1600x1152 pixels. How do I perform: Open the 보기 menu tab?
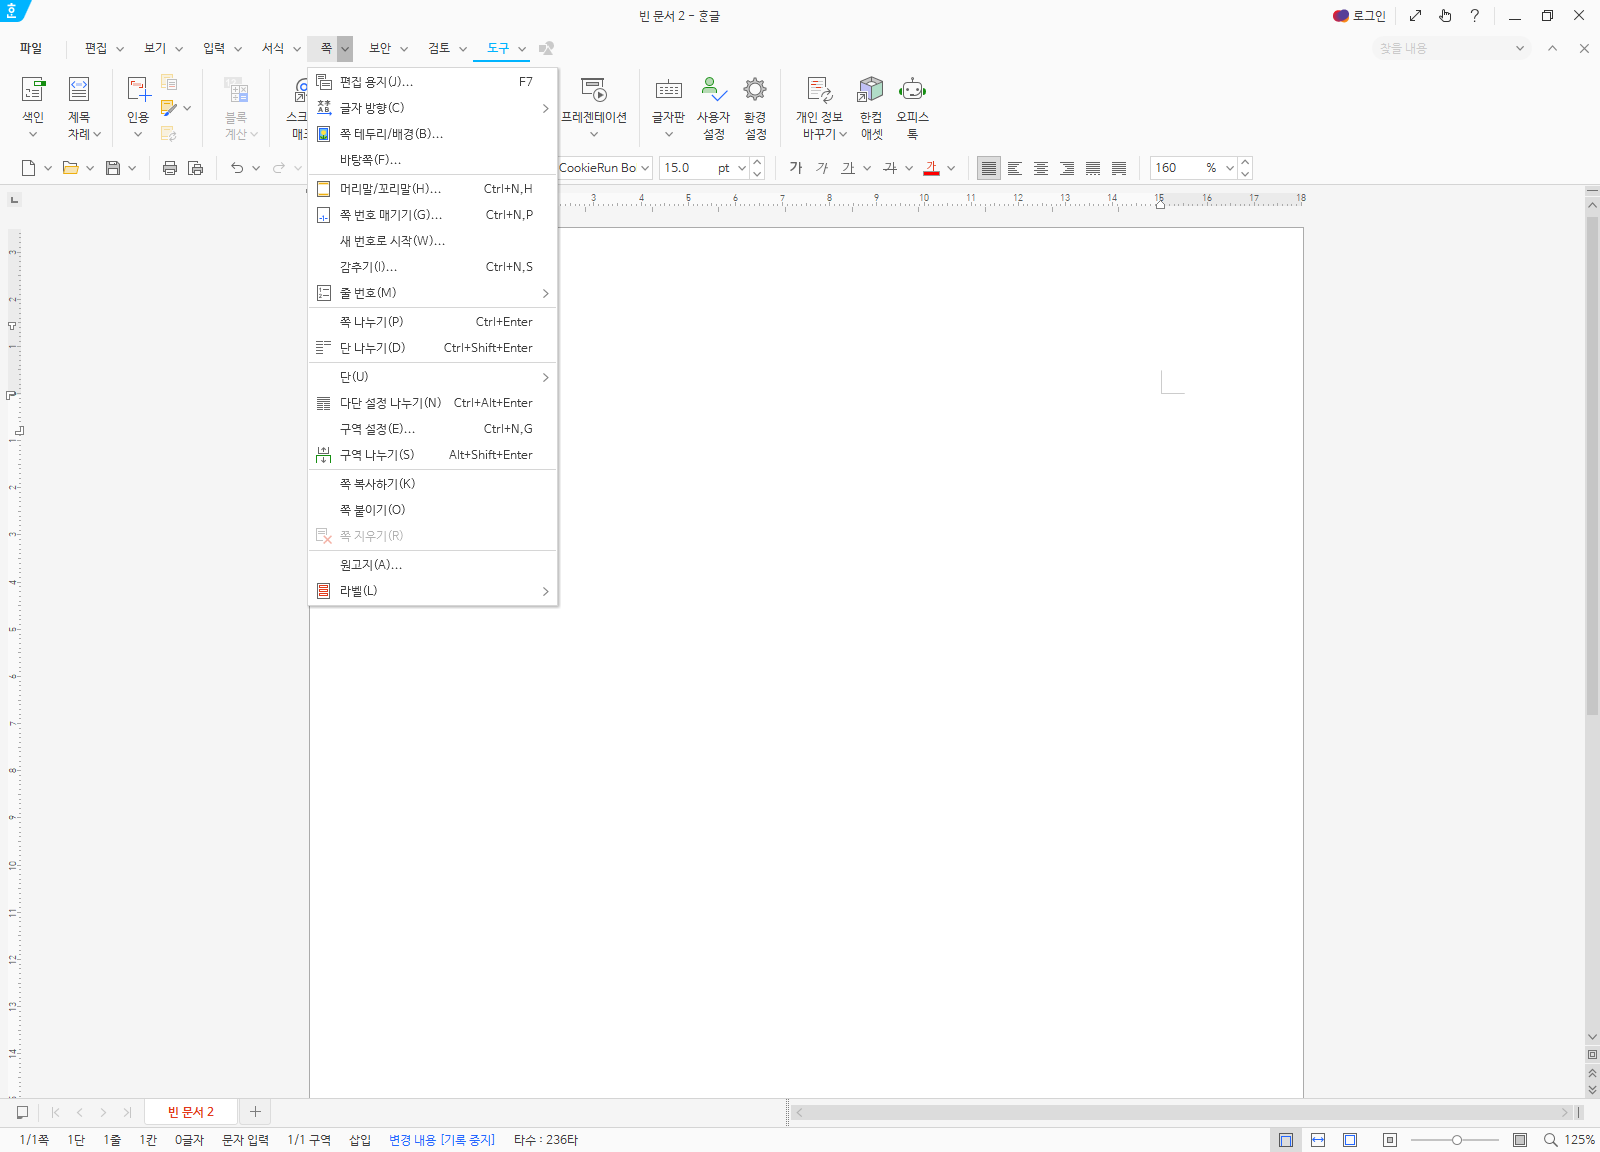(x=155, y=48)
